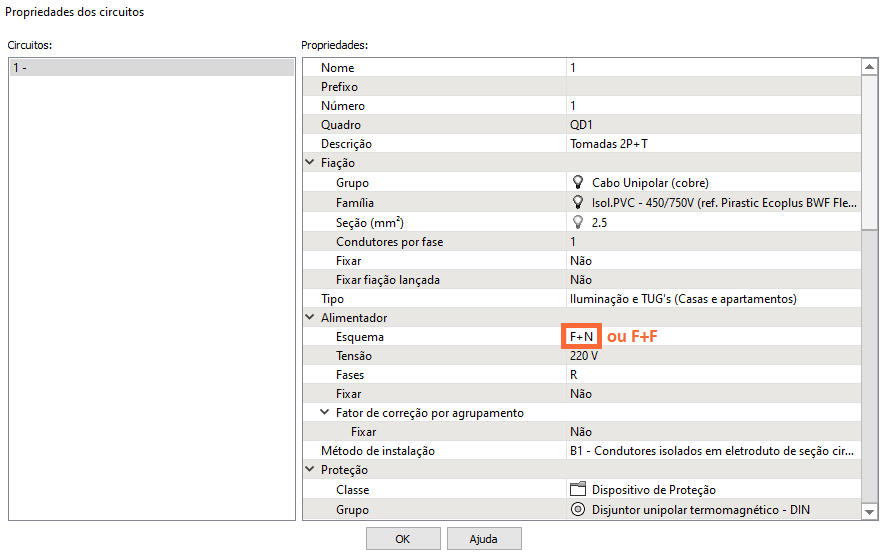Collapse the Alimentador section
Screen dimensions: 886x558
(x=309, y=318)
